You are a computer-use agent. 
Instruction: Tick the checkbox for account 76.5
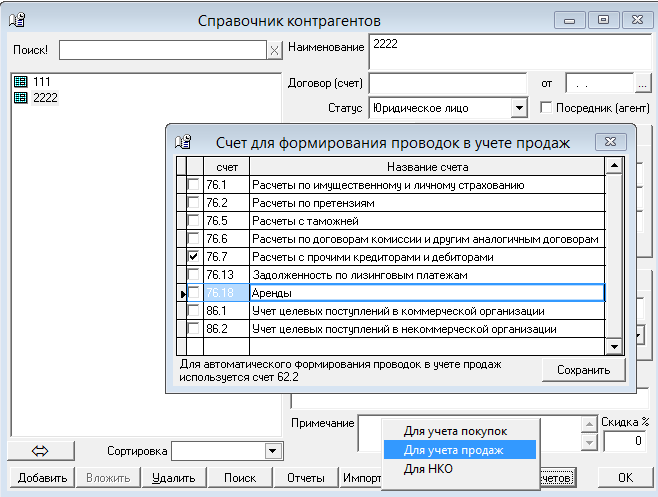click(193, 221)
